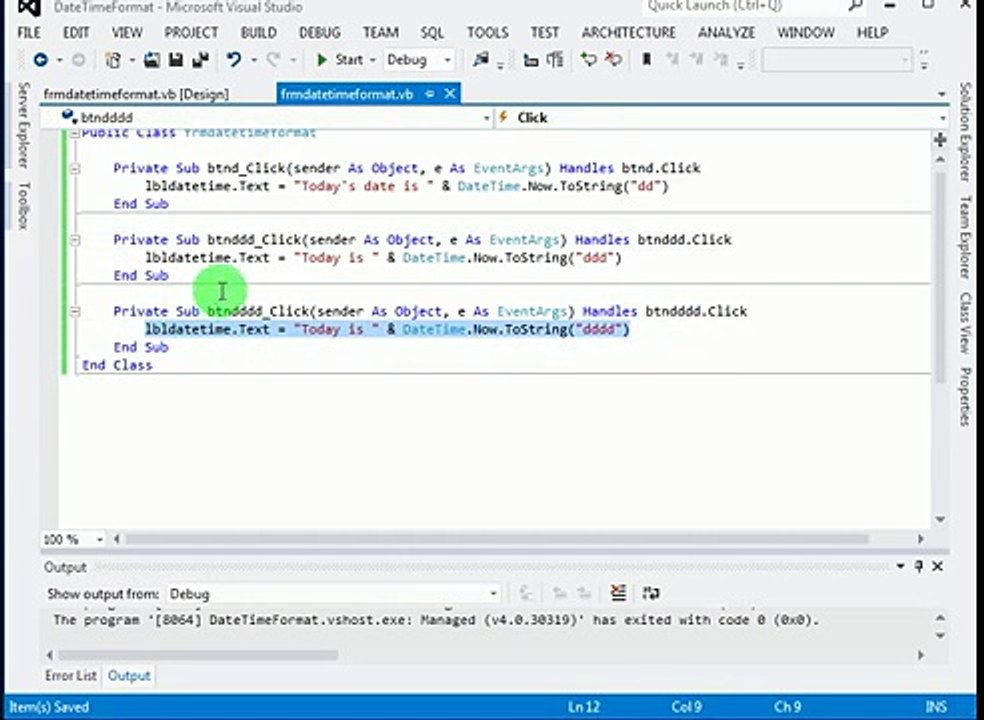The height and width of the screenshot is (720, 984).
Task: Open the WINDOW menu
Action: click(x=806, y=32)
